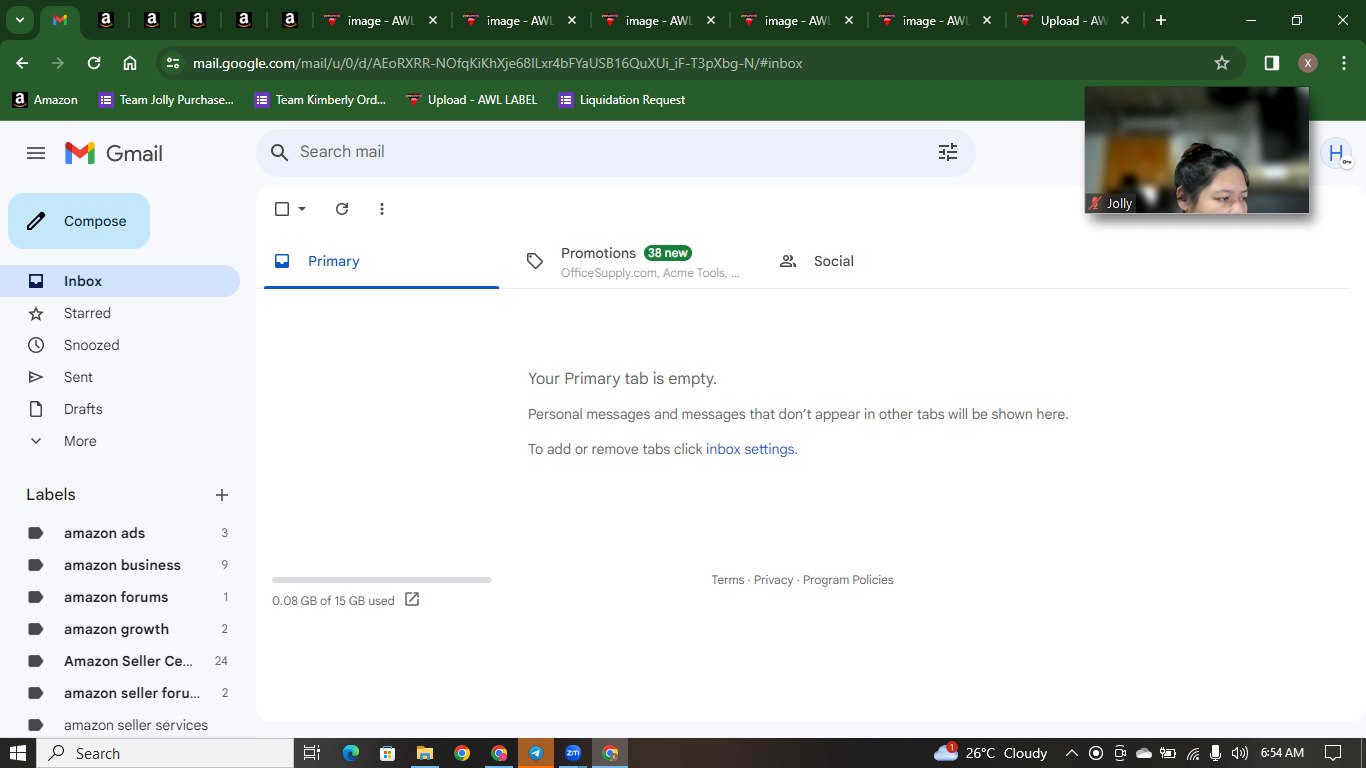Open the select messages dropdown arrow
The height and width of the screenshot is (768, 1366).
[302, 209]
